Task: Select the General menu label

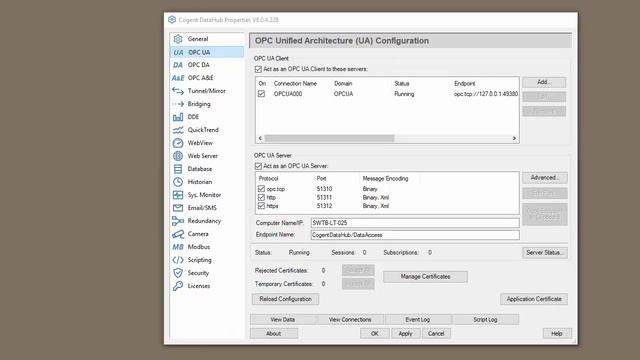Action: [x=198, y=39]
